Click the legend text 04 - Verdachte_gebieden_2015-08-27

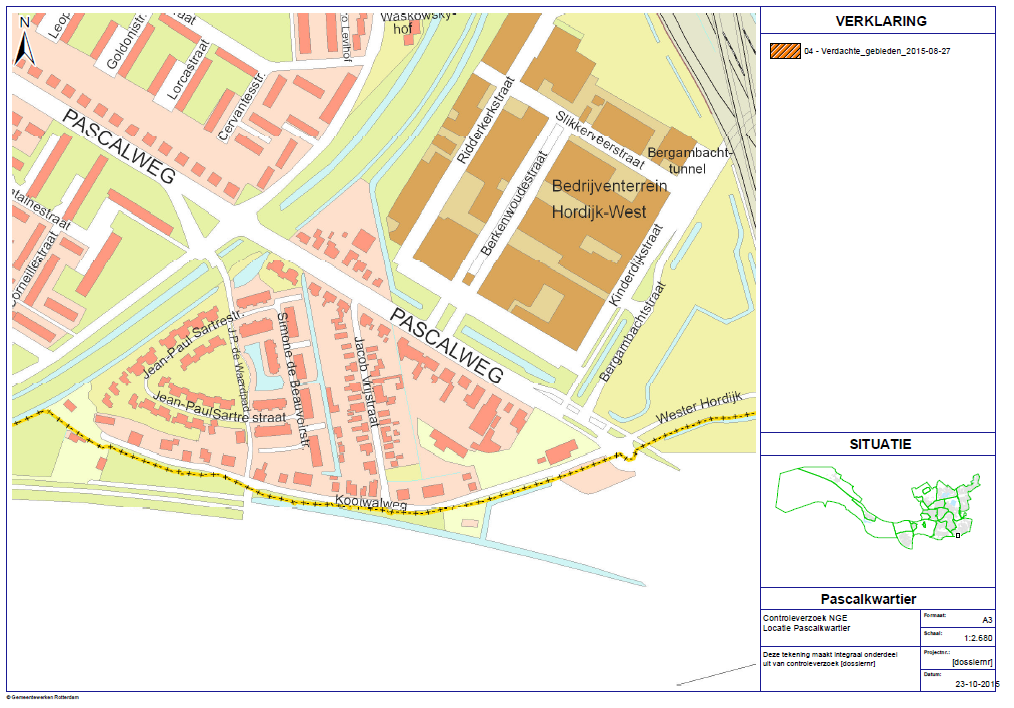pos(878,51)
